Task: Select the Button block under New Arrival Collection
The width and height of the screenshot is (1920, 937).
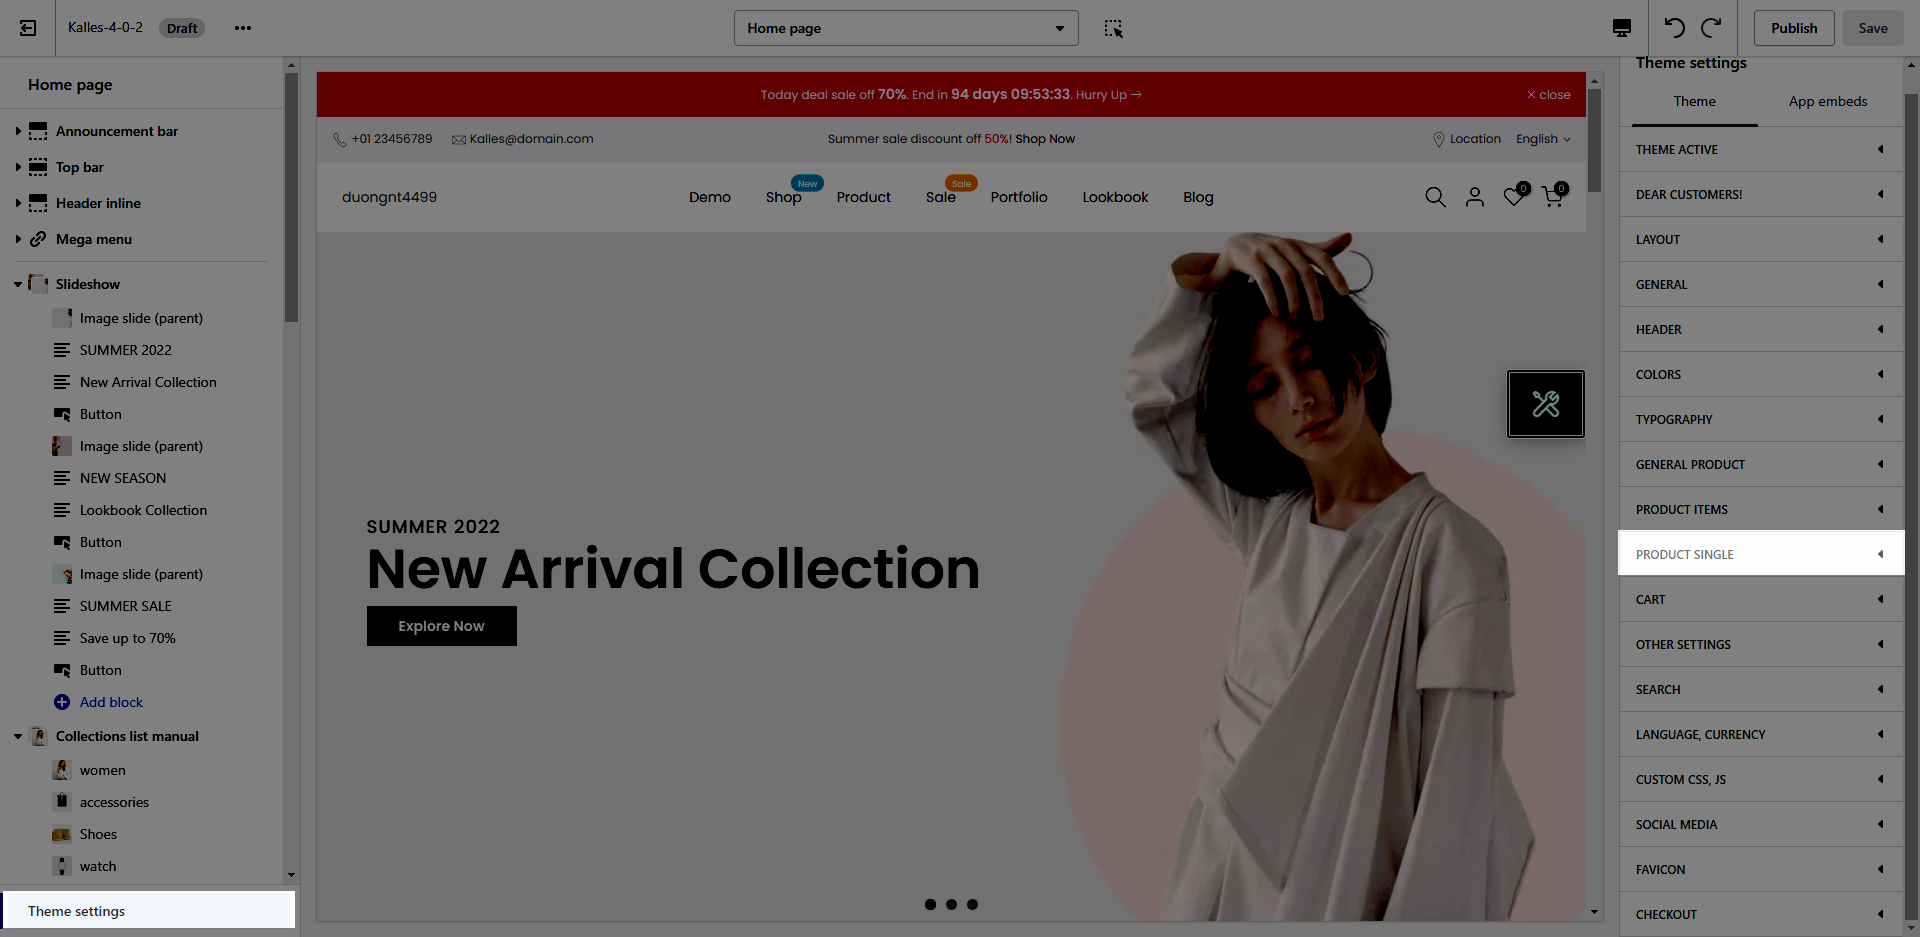Action: click(100, 414)
